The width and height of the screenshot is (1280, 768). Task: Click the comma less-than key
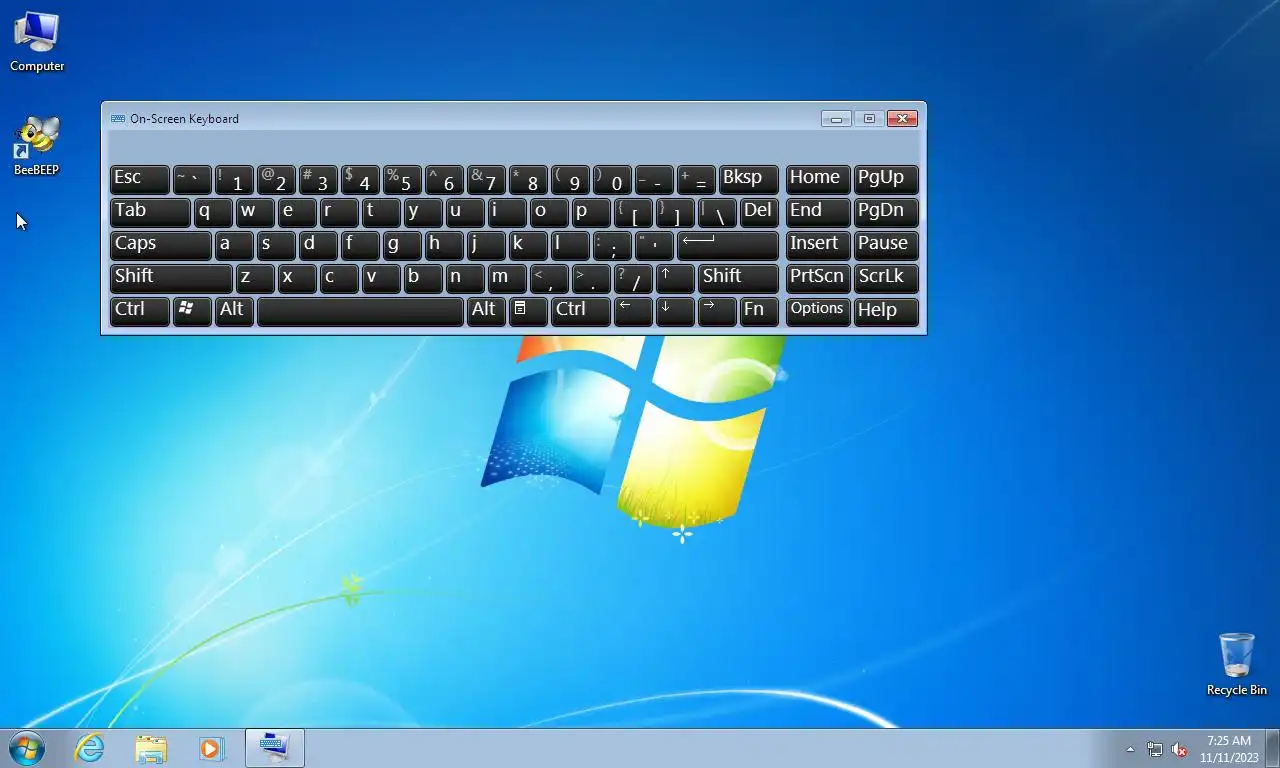(x=549, y=278)
